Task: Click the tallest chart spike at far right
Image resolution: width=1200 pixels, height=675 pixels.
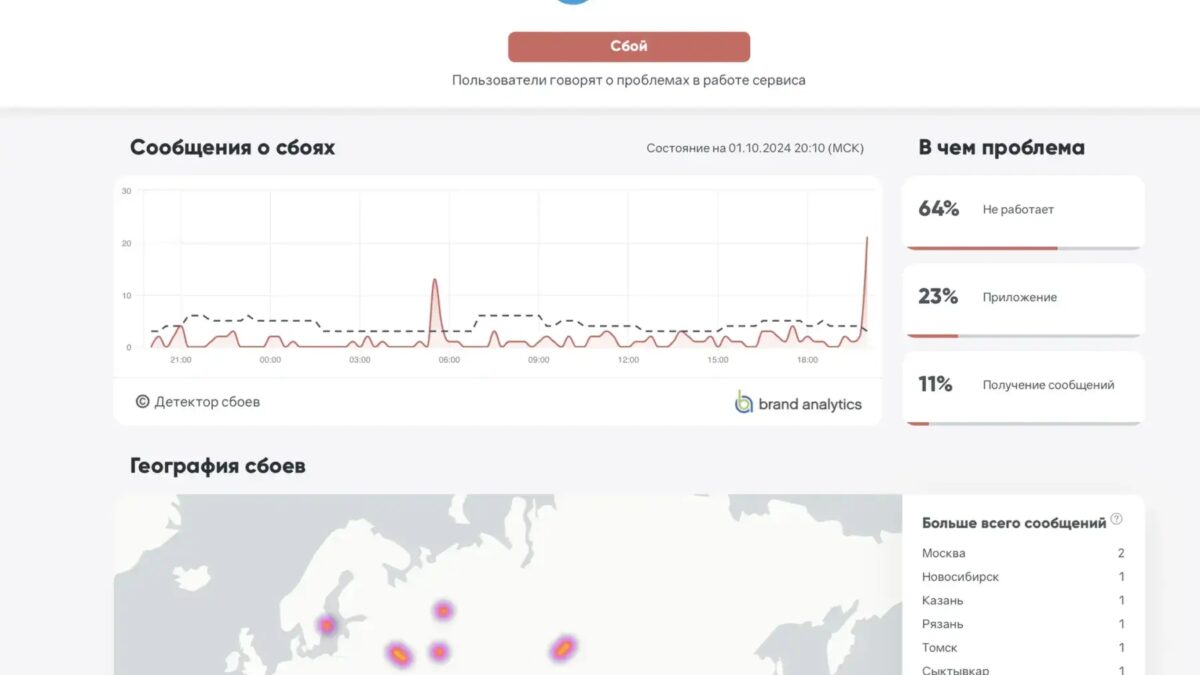Action: [x=866, y=240]
